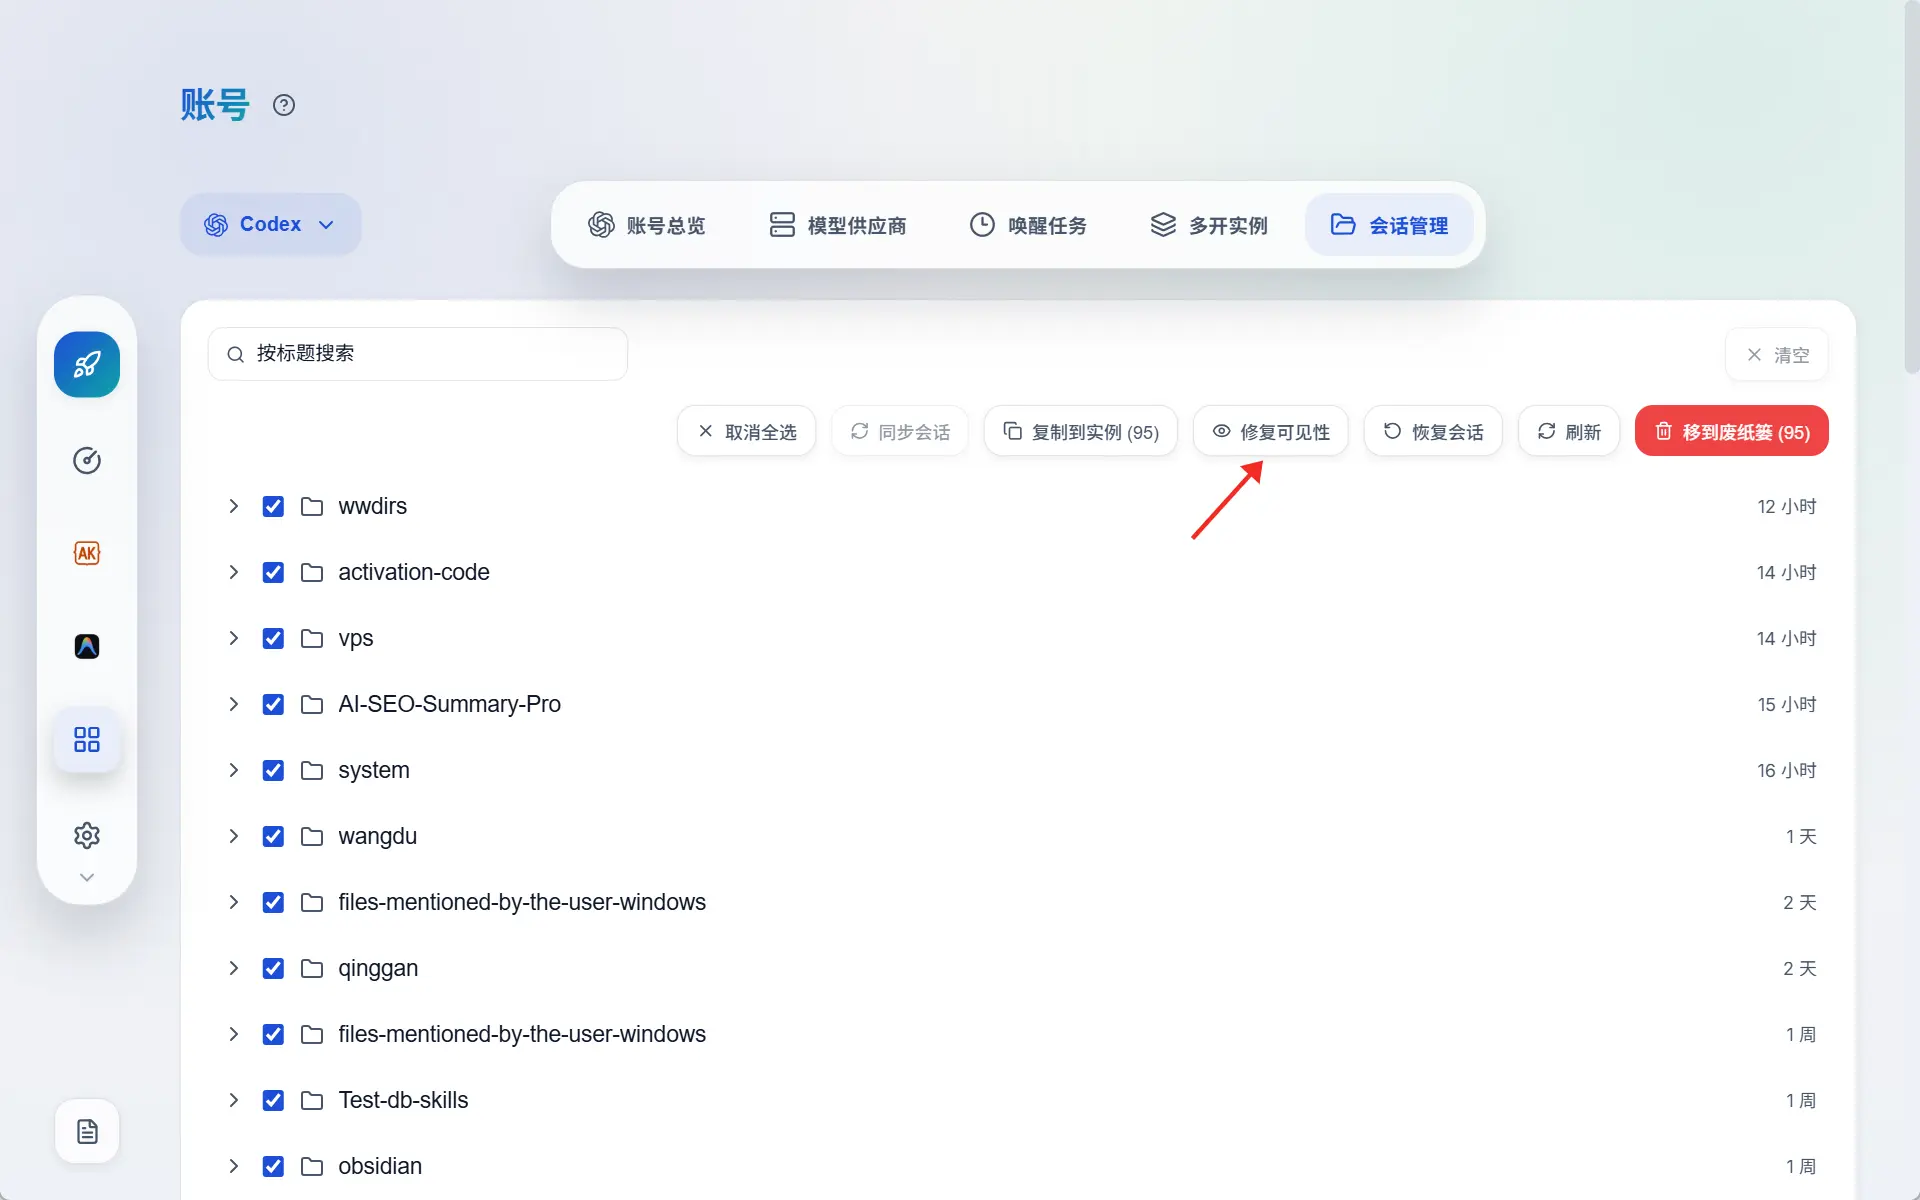Uncheck the system checkbox
The height and width of the screenshot is (1200, 1920).
(x=273, y=770)
